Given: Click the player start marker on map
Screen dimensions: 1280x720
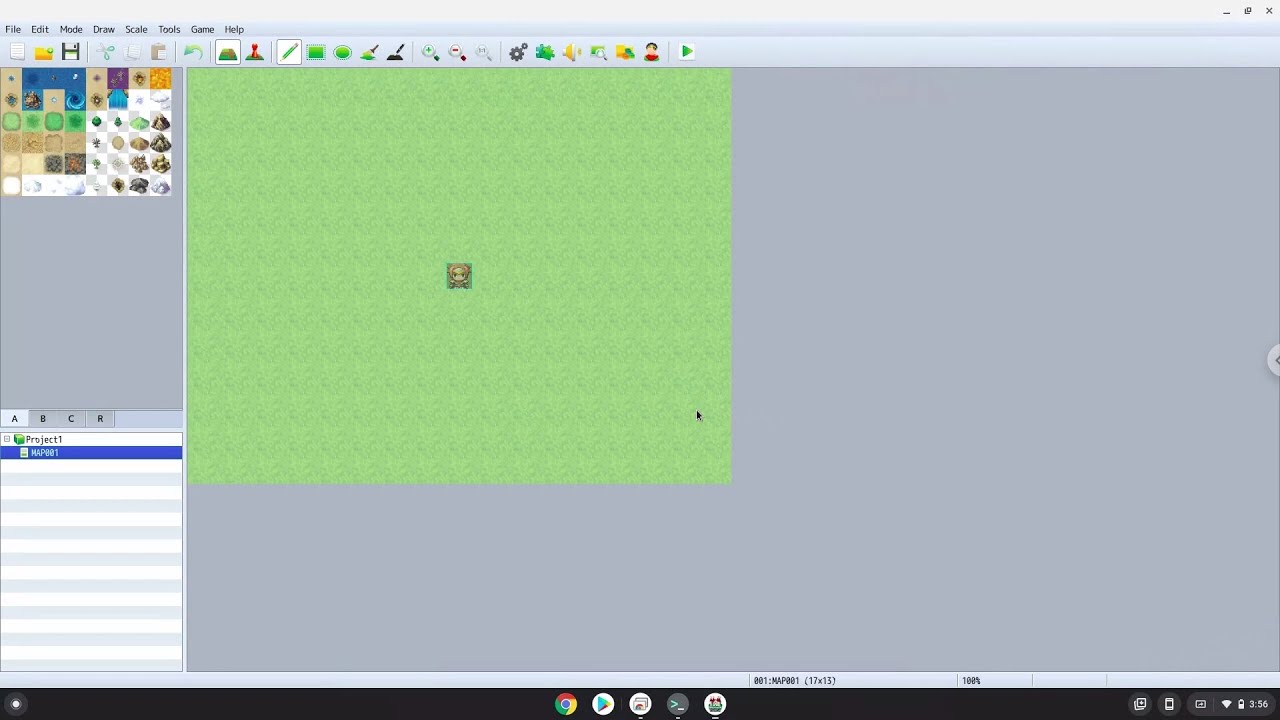Looking at the screenshot, I should 459,276.
